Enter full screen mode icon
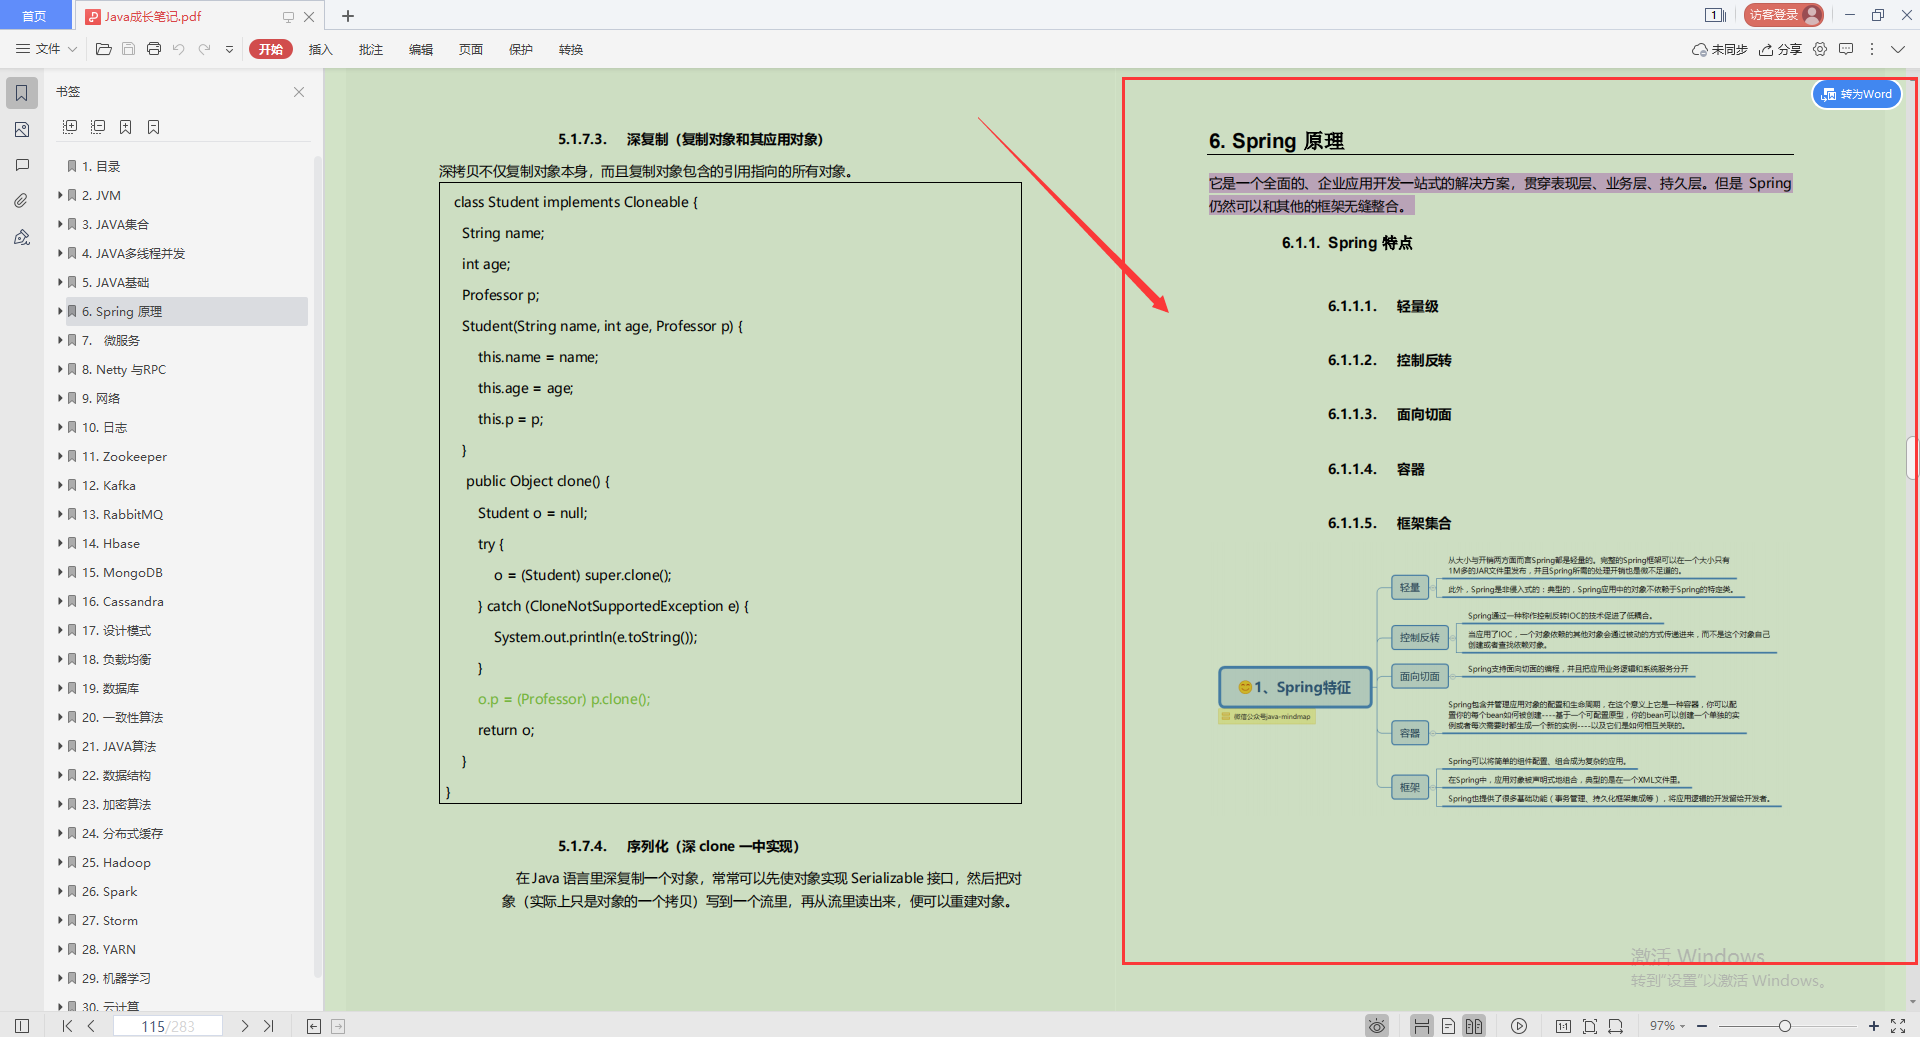1920x1037 pixels. point(1898,1026)
